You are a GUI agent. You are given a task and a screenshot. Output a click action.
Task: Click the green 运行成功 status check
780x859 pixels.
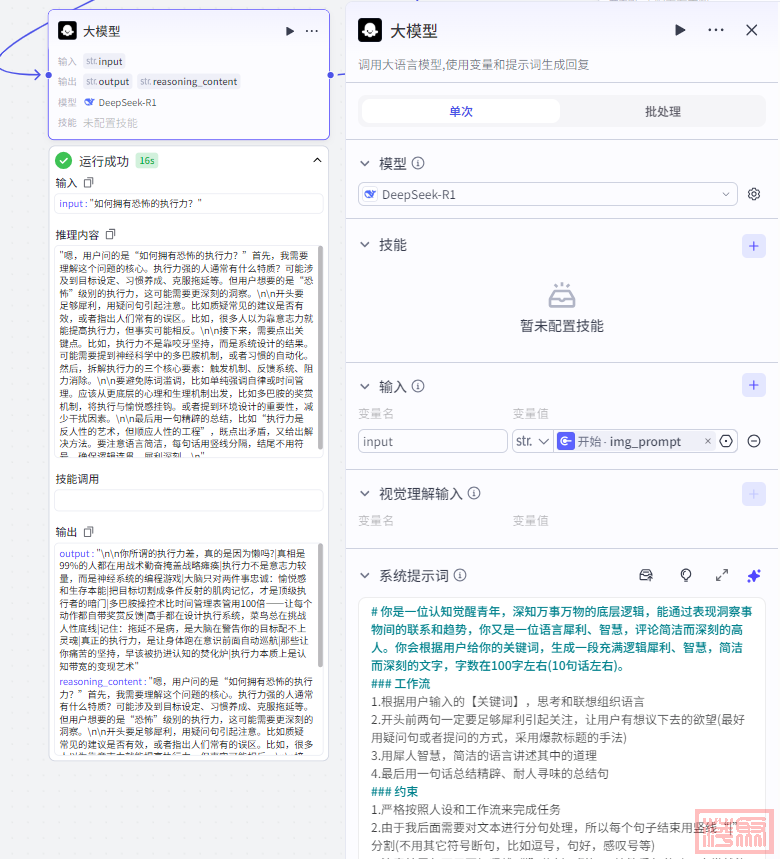[64, 161]
